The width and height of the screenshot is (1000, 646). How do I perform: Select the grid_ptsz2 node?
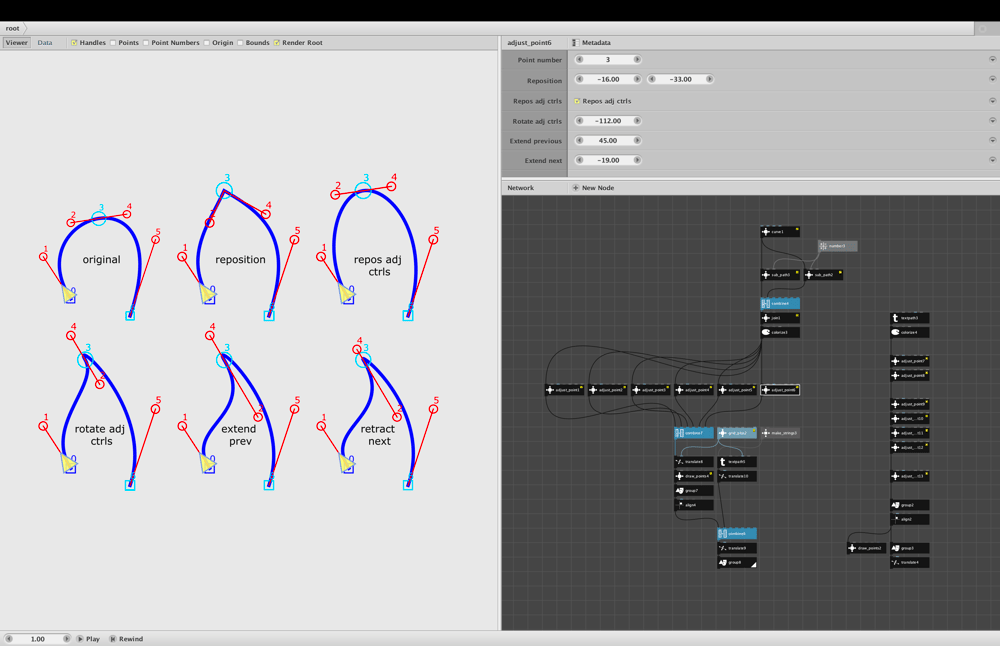[737, 433]
